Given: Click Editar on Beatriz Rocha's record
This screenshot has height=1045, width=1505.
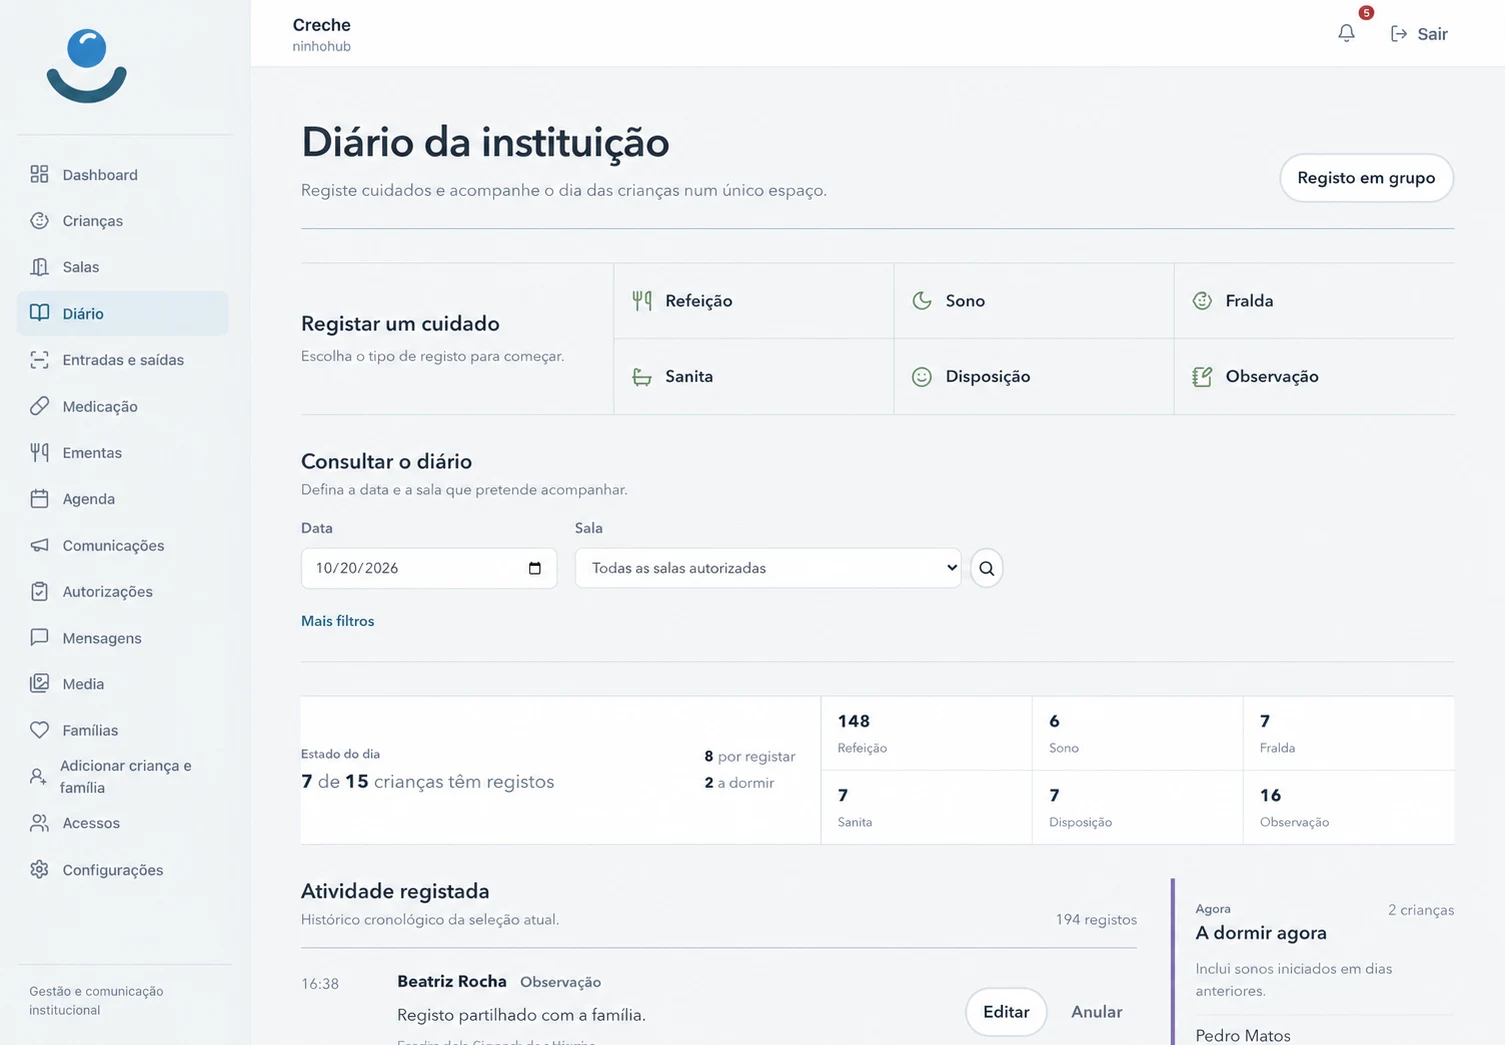Looking at the screenshot, I should (x=1006, y=1012).
